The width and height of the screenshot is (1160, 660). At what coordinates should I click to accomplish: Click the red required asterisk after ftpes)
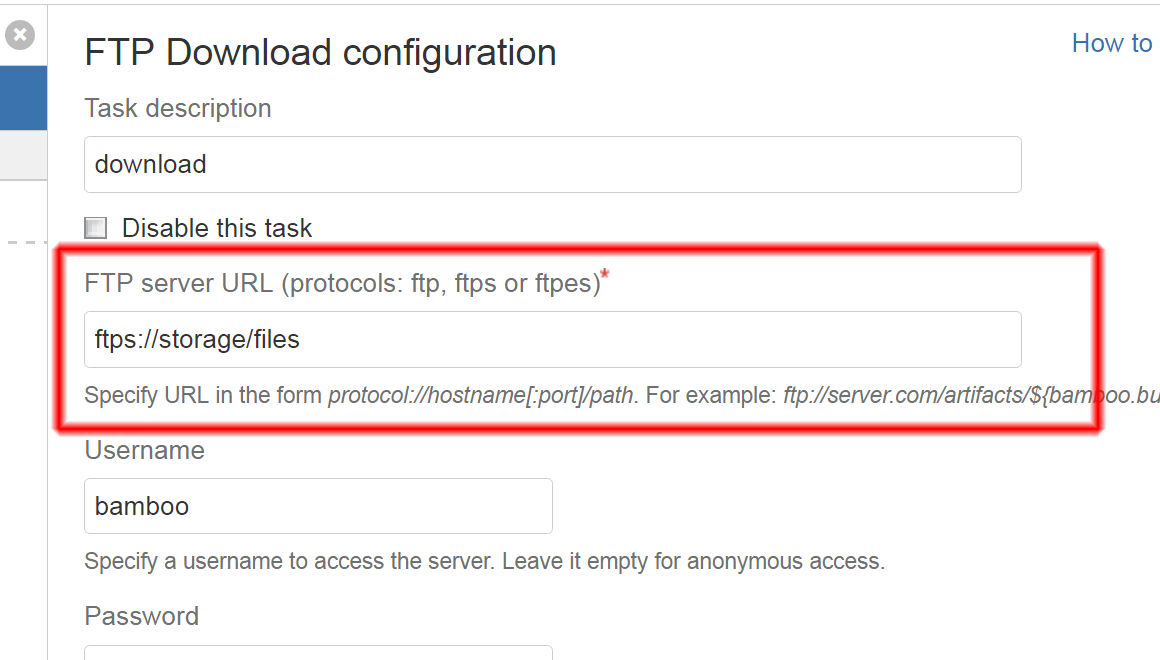coord(604,275)
